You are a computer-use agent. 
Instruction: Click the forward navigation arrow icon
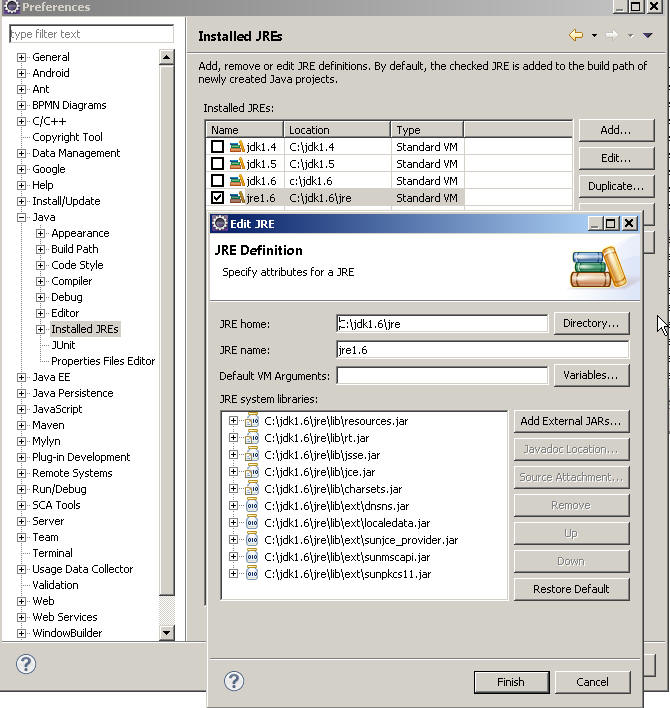(612, 35)
